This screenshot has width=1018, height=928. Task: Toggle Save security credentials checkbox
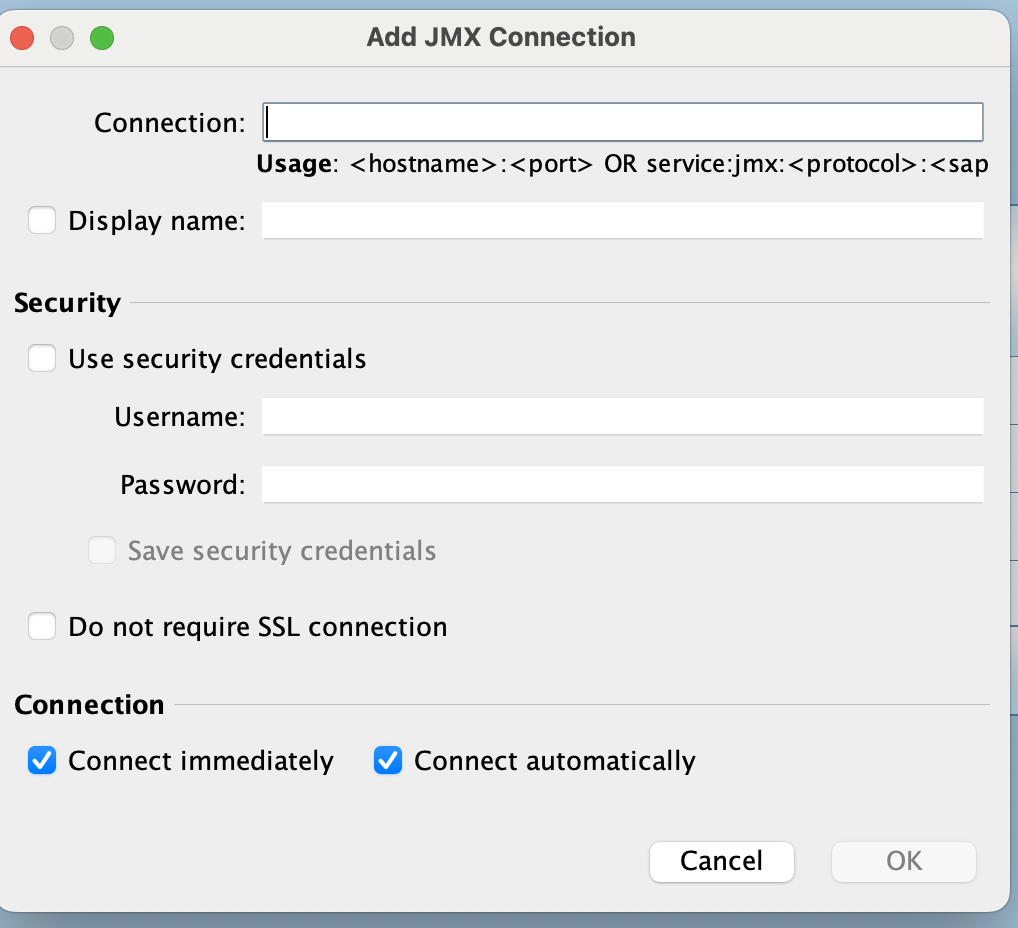tap(102, 550)
